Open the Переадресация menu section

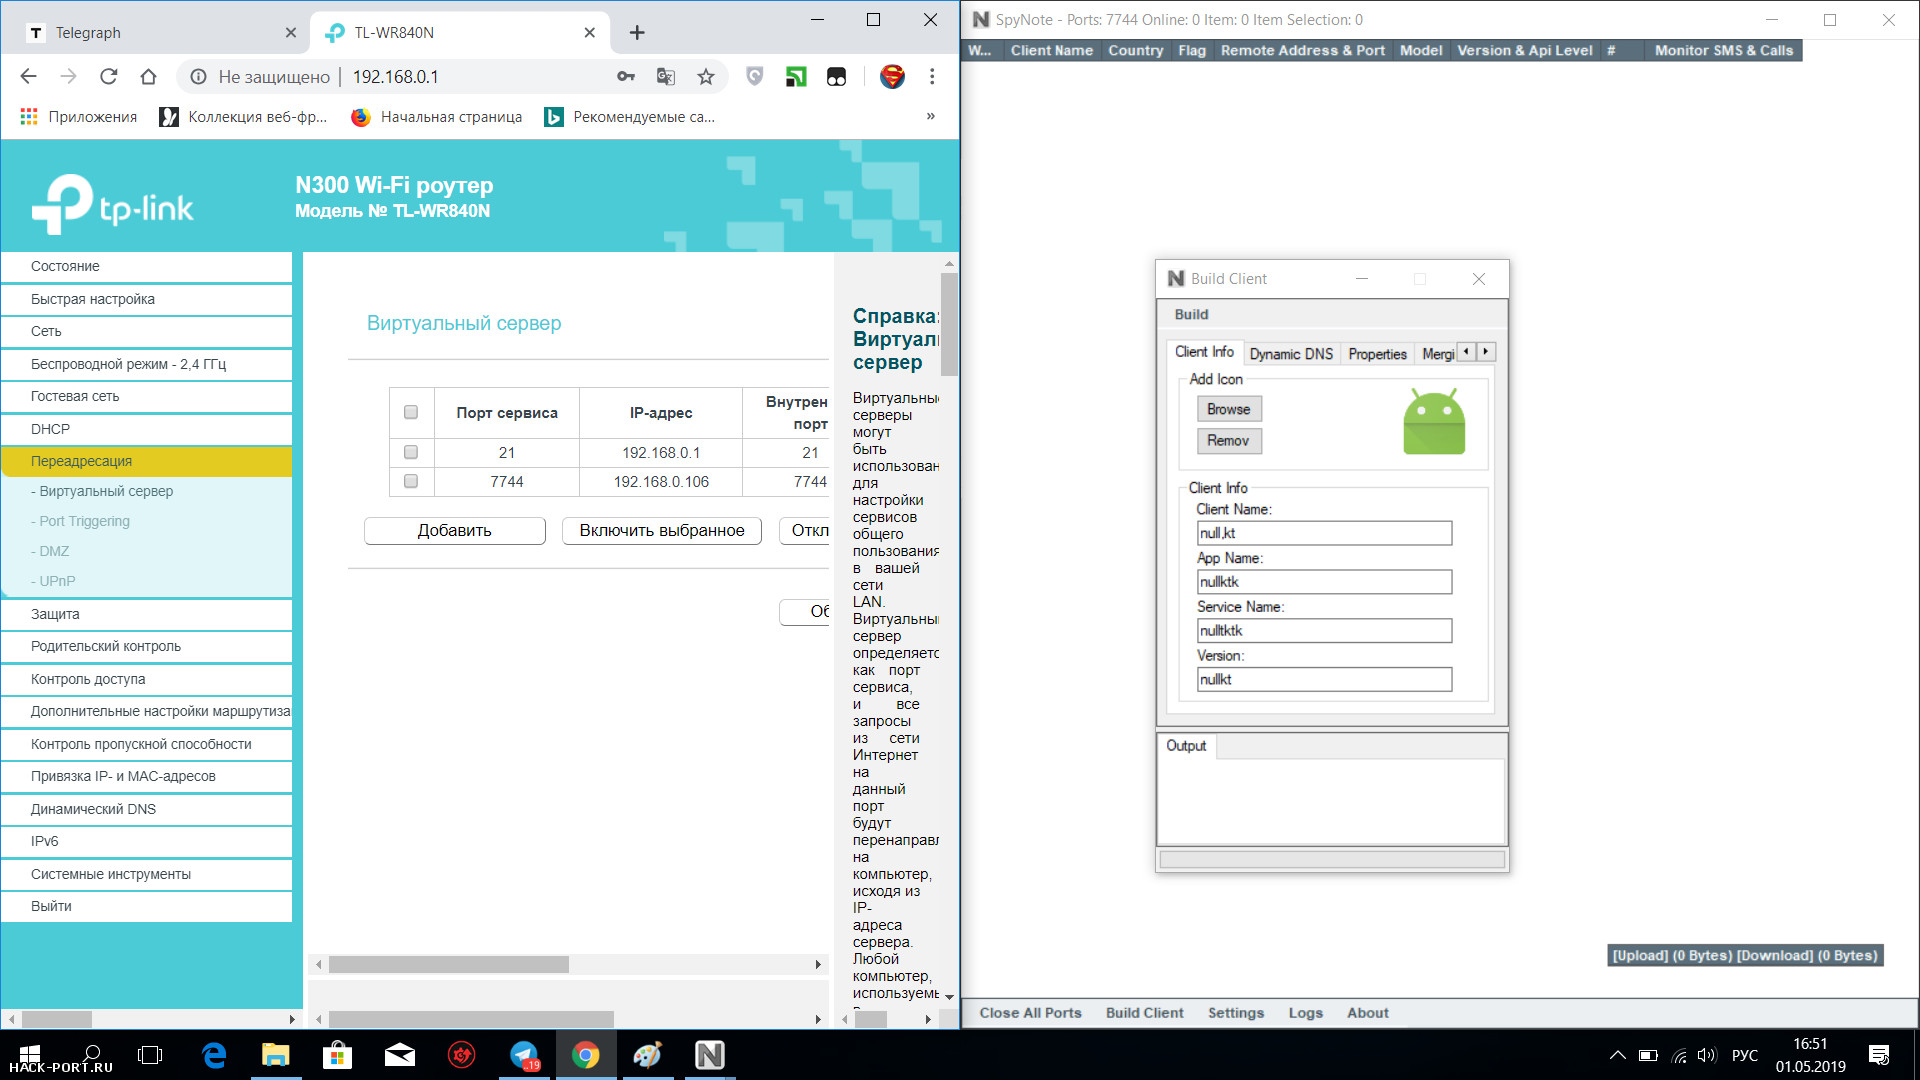point(147,461)
